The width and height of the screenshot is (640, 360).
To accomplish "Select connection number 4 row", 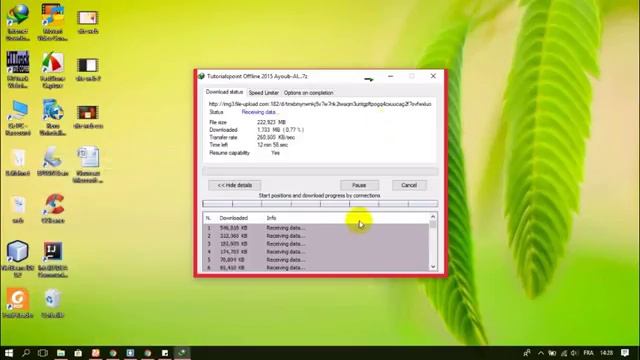I will (316, 252).
